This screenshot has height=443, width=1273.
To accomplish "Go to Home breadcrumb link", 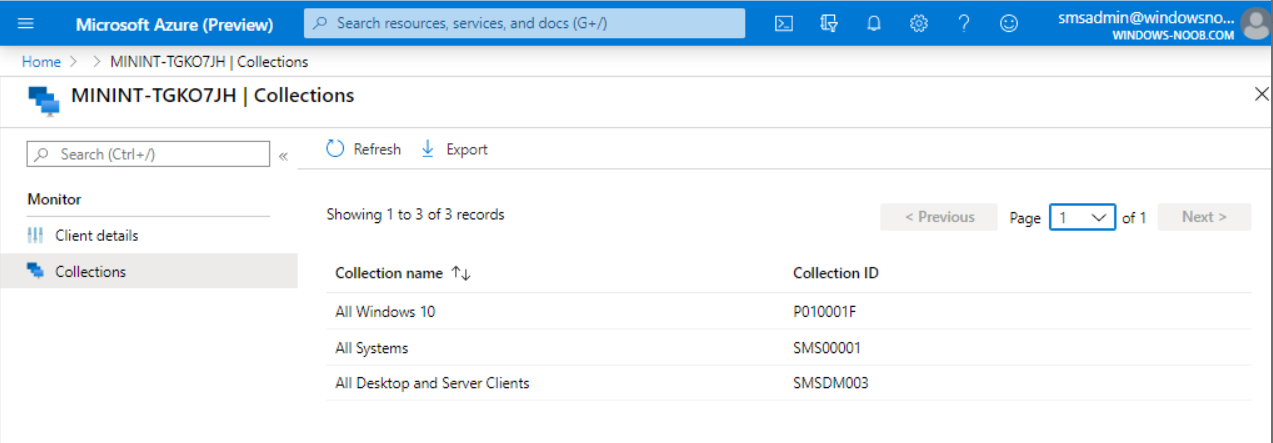I will pos(41,61).
